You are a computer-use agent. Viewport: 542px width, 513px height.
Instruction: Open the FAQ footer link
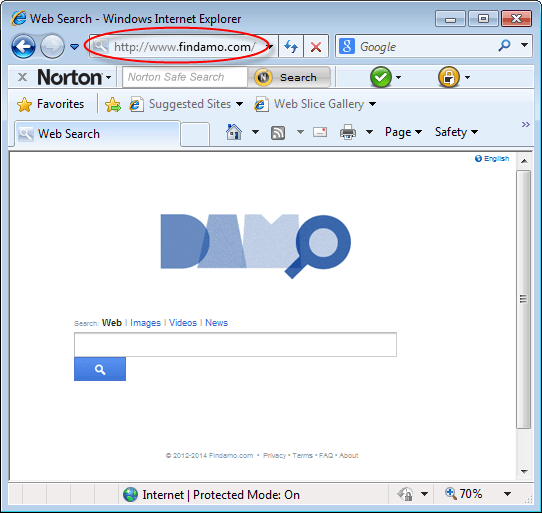326,456
